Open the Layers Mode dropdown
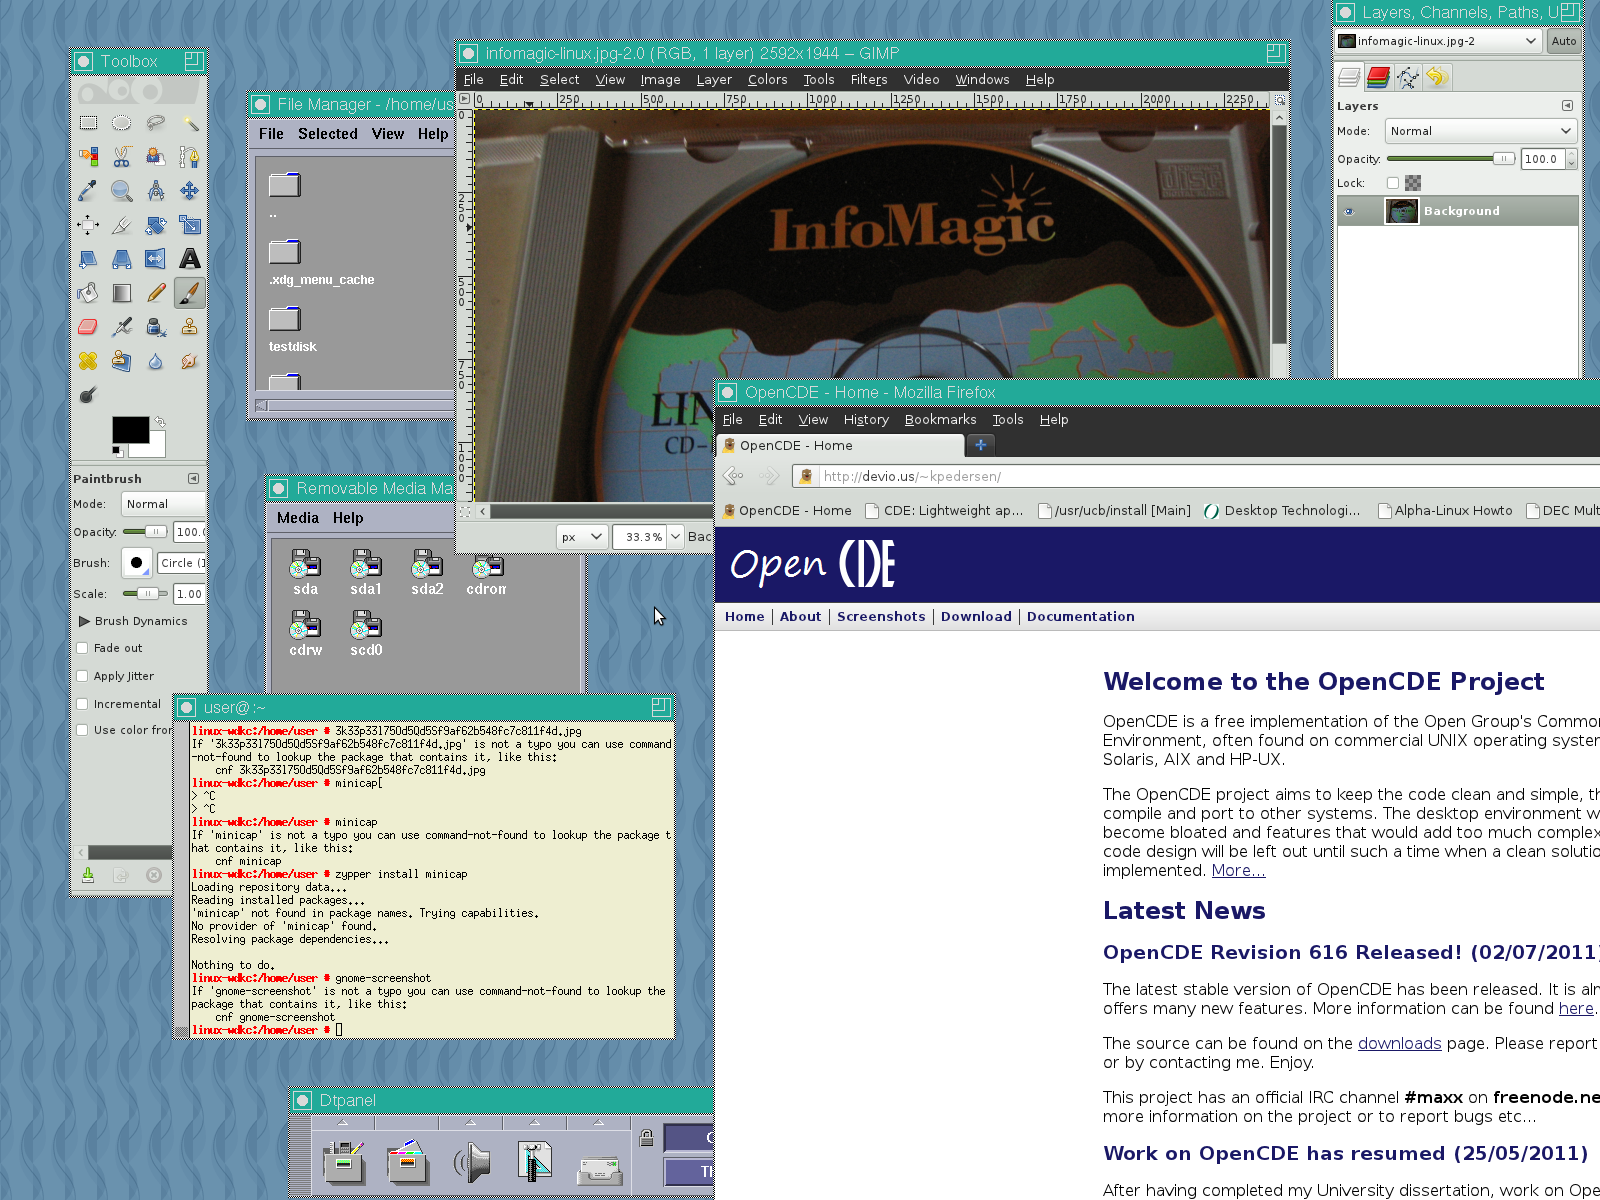Image resolution: width=1600 pixels, height=1200 pixels. (x=1480, y=131)
